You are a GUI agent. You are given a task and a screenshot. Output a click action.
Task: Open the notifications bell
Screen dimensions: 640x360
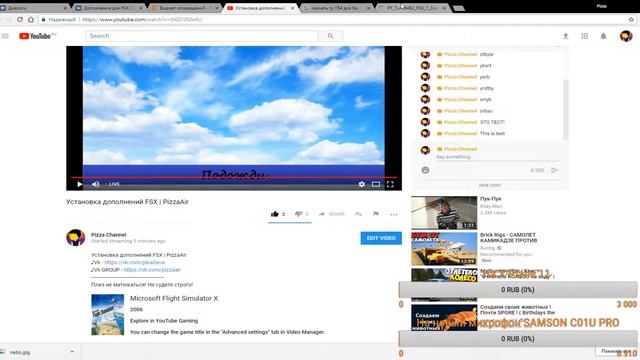(x=603, y=36)
